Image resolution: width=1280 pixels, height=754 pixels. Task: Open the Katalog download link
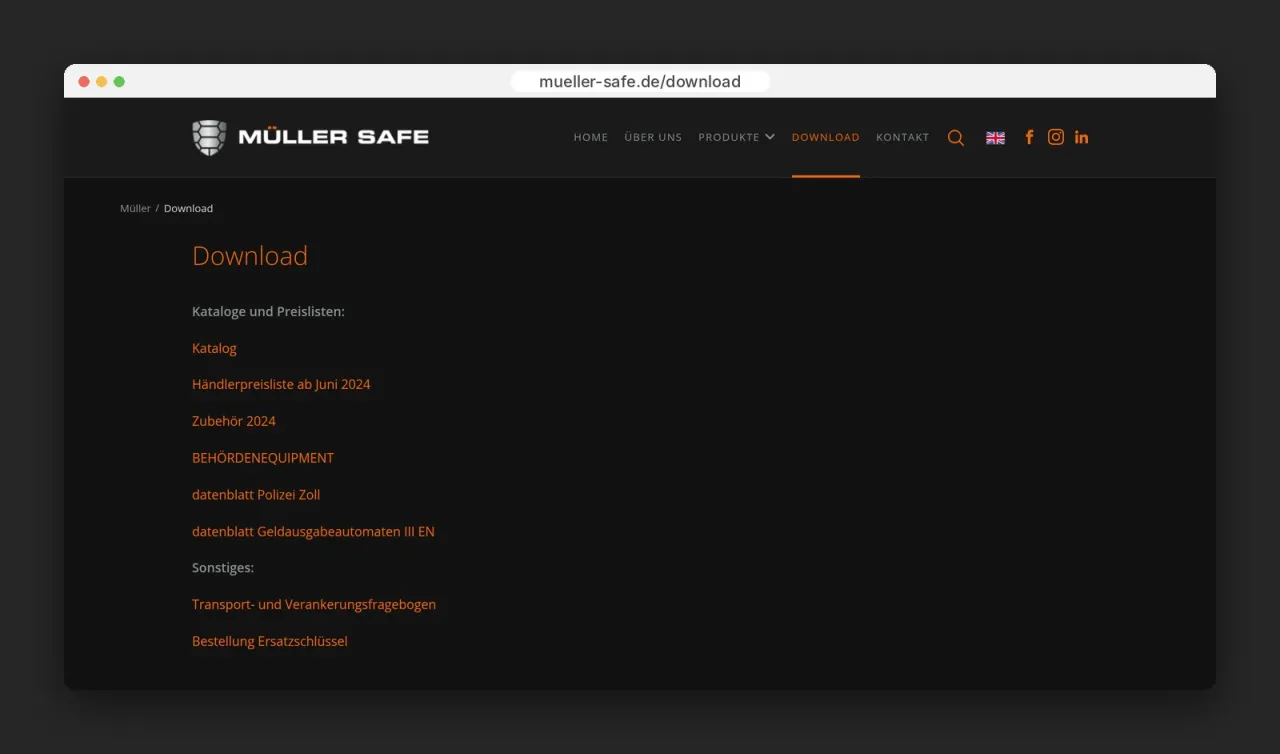214,348
